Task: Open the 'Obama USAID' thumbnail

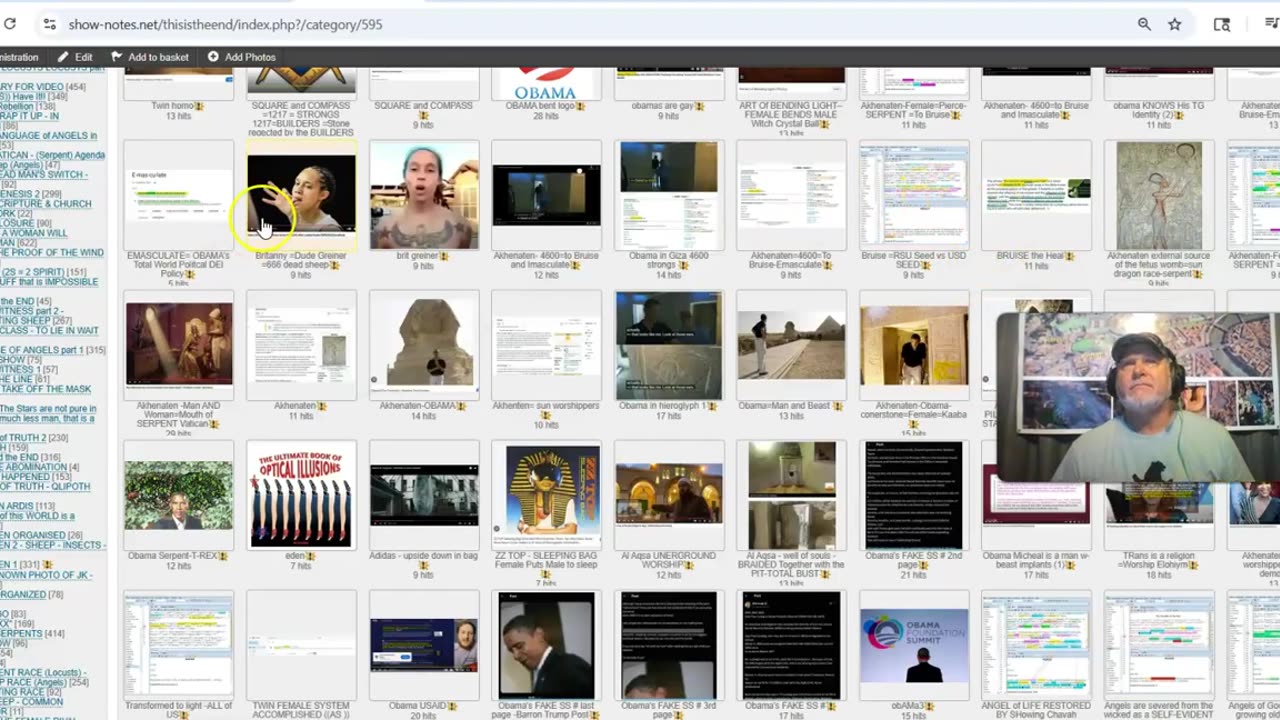Action: 424,645
